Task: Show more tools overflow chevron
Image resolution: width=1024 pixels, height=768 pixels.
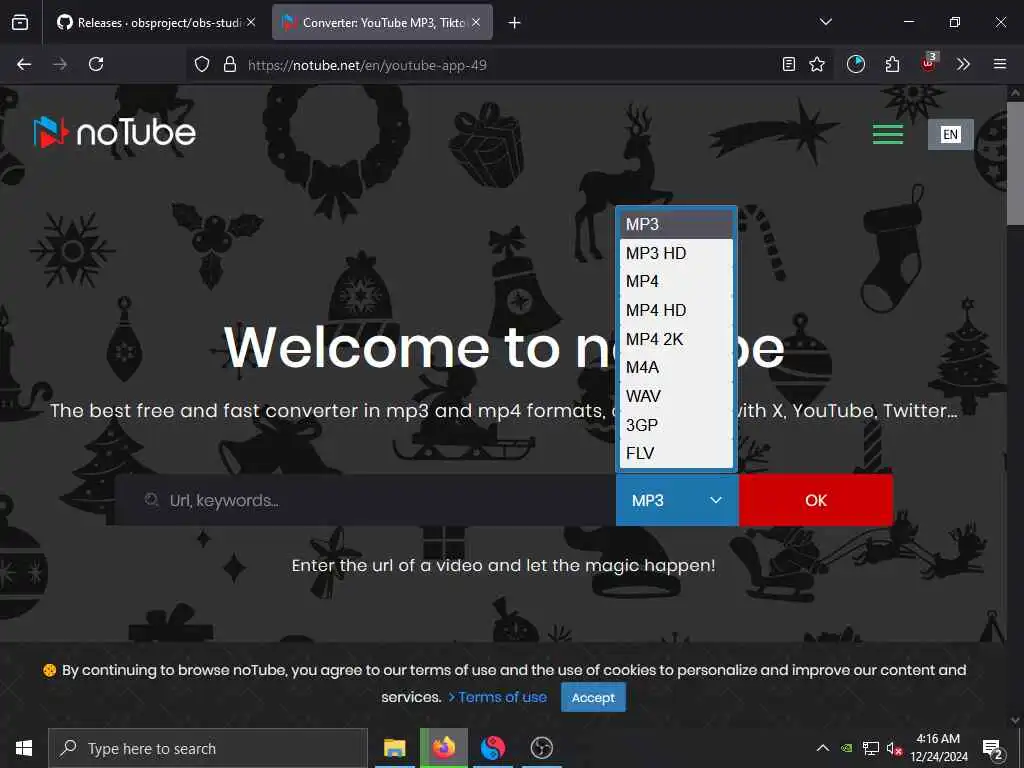Action: coord(963,64)
